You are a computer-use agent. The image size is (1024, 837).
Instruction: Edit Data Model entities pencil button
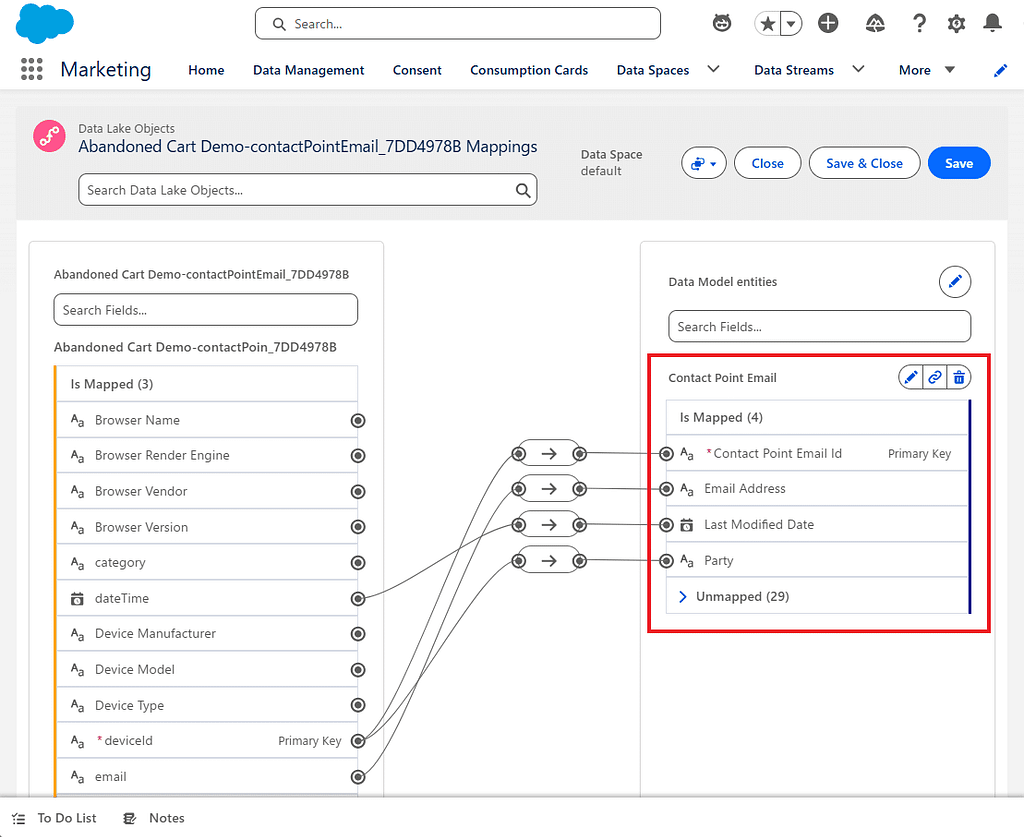pos(955,281)
